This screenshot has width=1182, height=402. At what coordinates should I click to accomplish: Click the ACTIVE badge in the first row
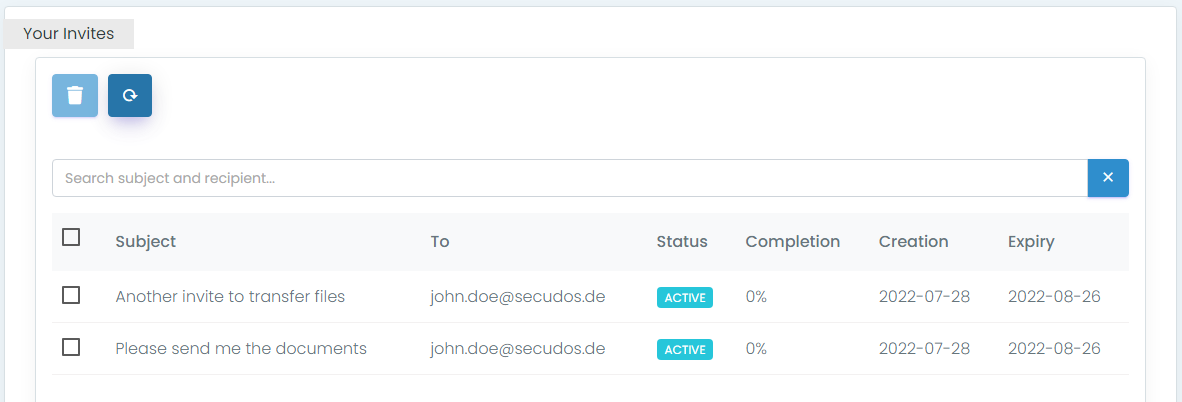point(685,298)
